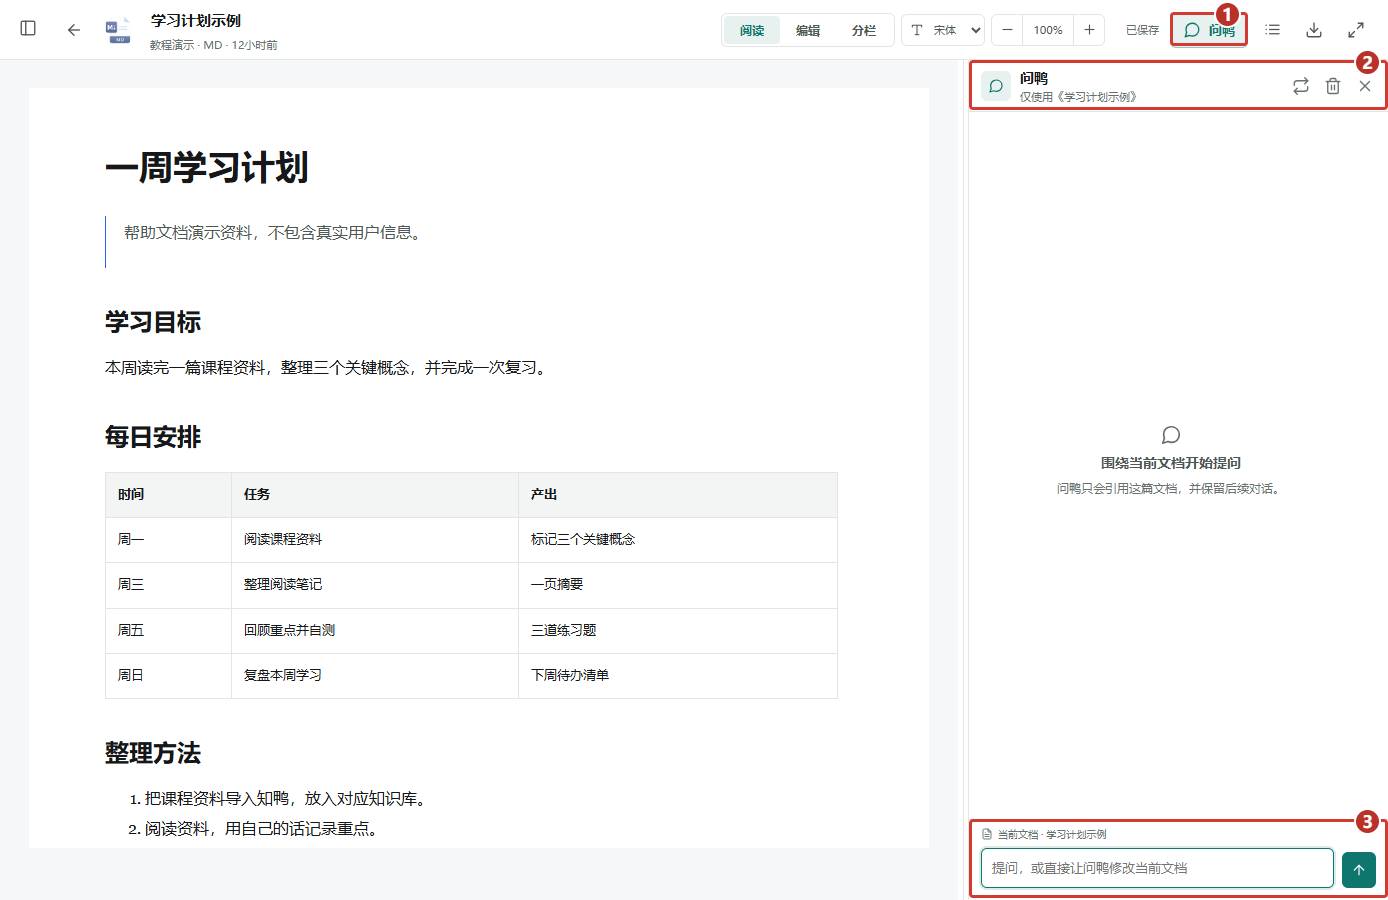Click the 问鸭 panel chat bubble icon

coord(996,86)
